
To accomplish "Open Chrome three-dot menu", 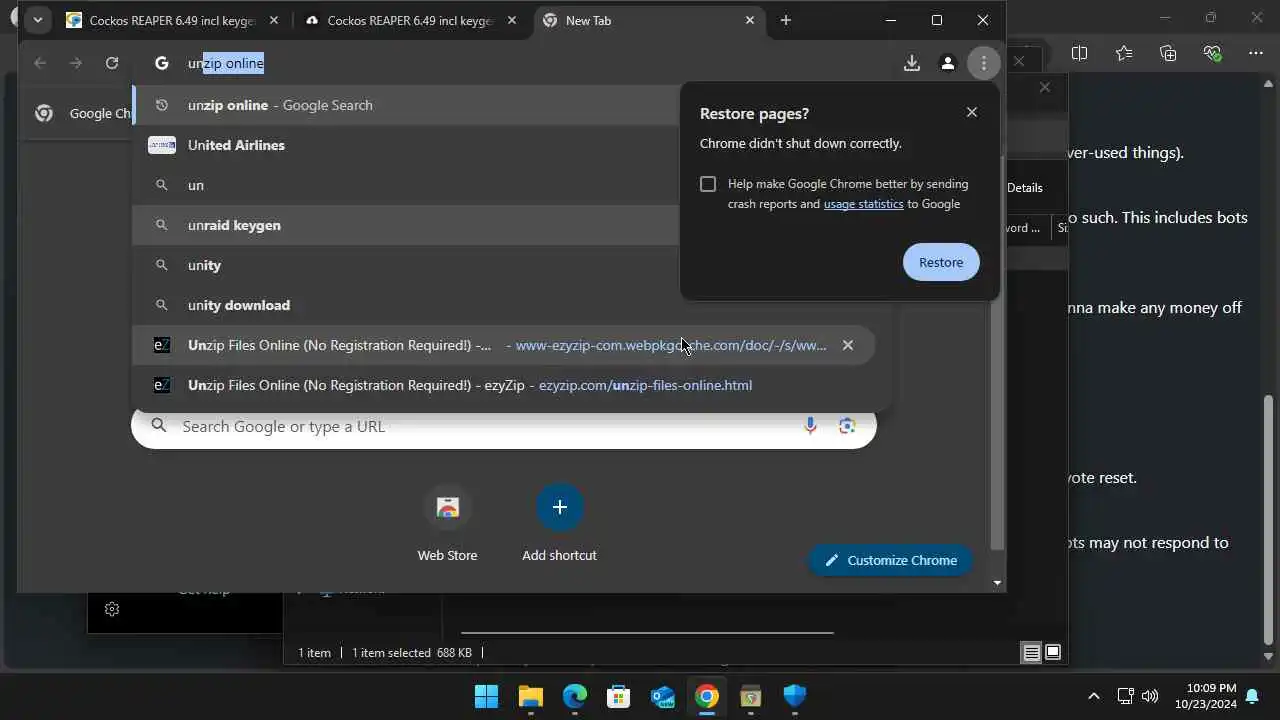I will 984,63.
